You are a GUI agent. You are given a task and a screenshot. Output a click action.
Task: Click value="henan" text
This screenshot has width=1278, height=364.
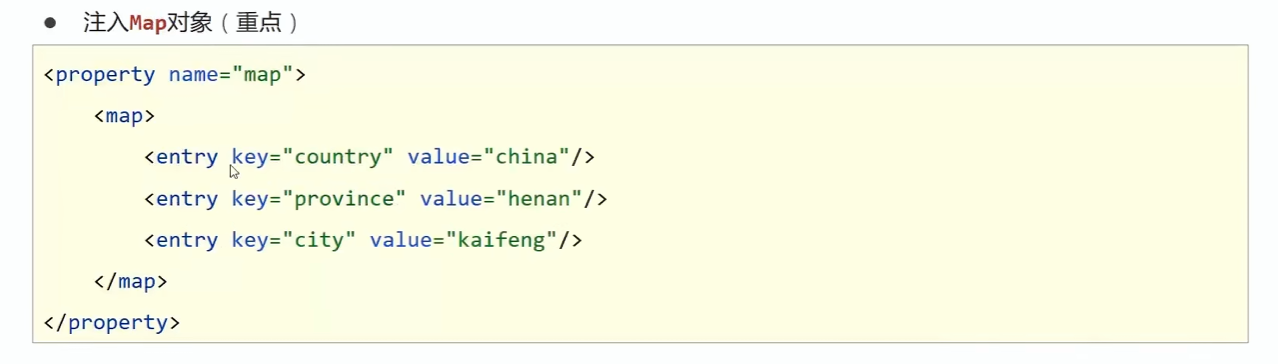[x=501, y=199]
